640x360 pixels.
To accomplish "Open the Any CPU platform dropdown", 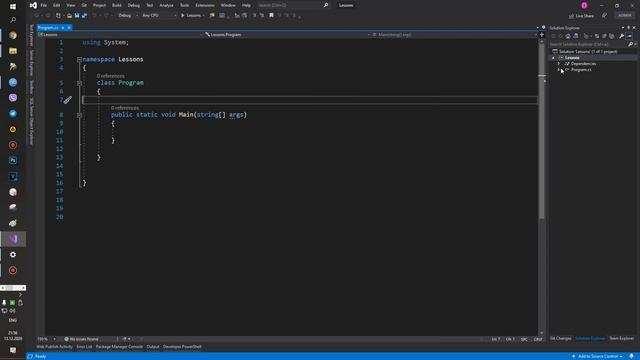I will [x=159, y=16].
